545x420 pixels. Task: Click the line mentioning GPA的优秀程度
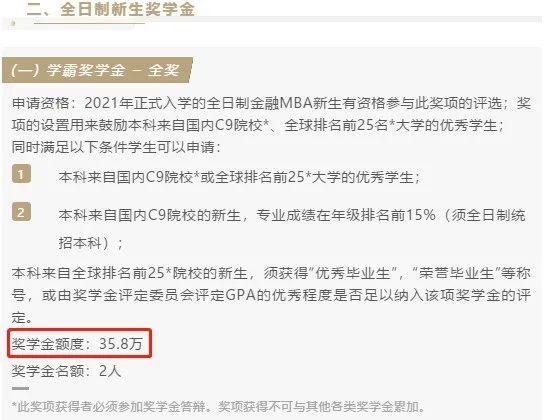coord(271,296)
